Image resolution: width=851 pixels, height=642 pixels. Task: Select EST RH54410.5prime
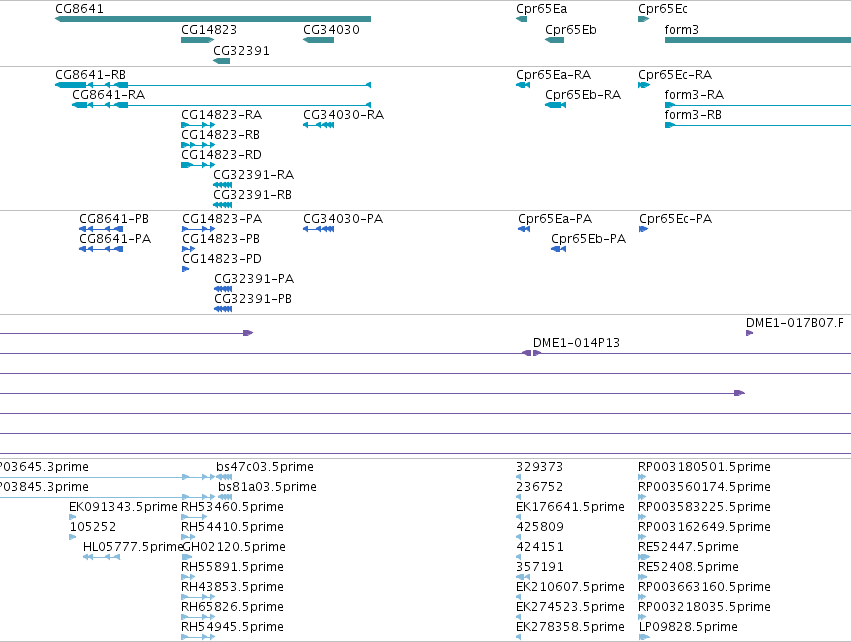tap(188, 537)
